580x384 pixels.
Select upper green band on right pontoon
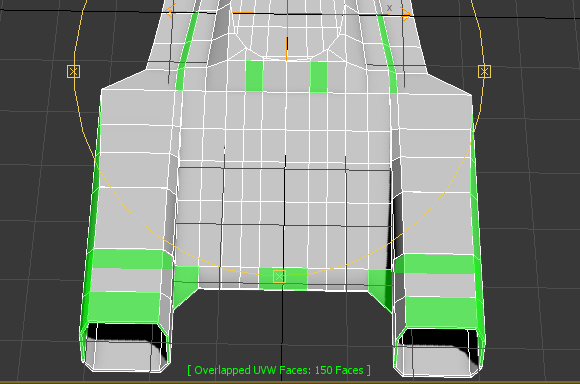(435, 264)
